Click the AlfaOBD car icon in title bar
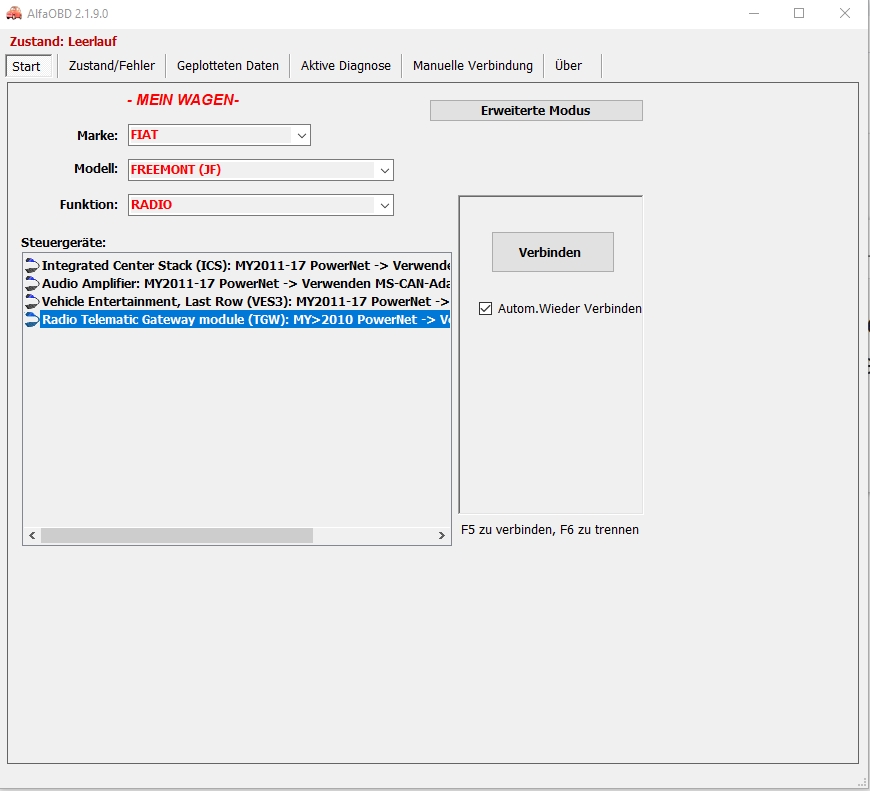 (x=14, y=14)
